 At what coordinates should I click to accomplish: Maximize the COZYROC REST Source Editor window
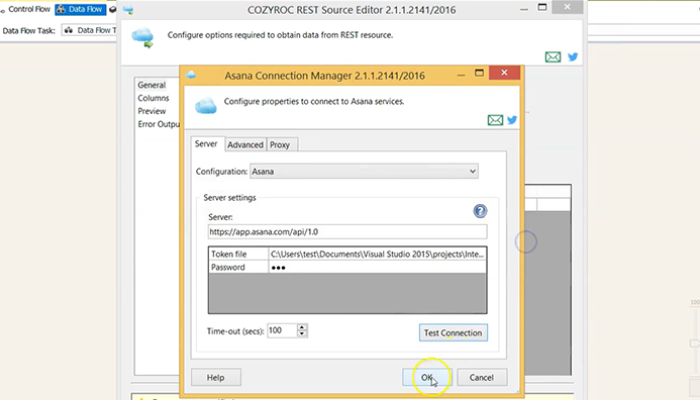click(542, 7)
